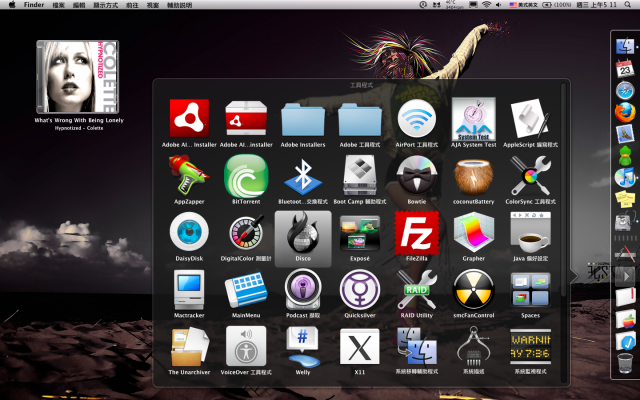The image size is (640, 400).
Task: Open iCal in the Dock
Action: pyautogui.click(x=625, y=69)
